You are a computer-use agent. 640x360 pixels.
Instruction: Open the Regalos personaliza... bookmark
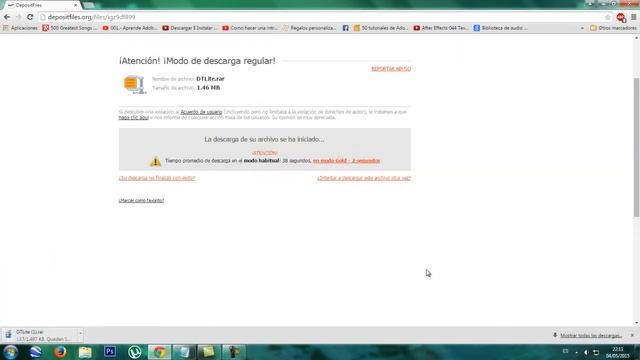point(309,28)
